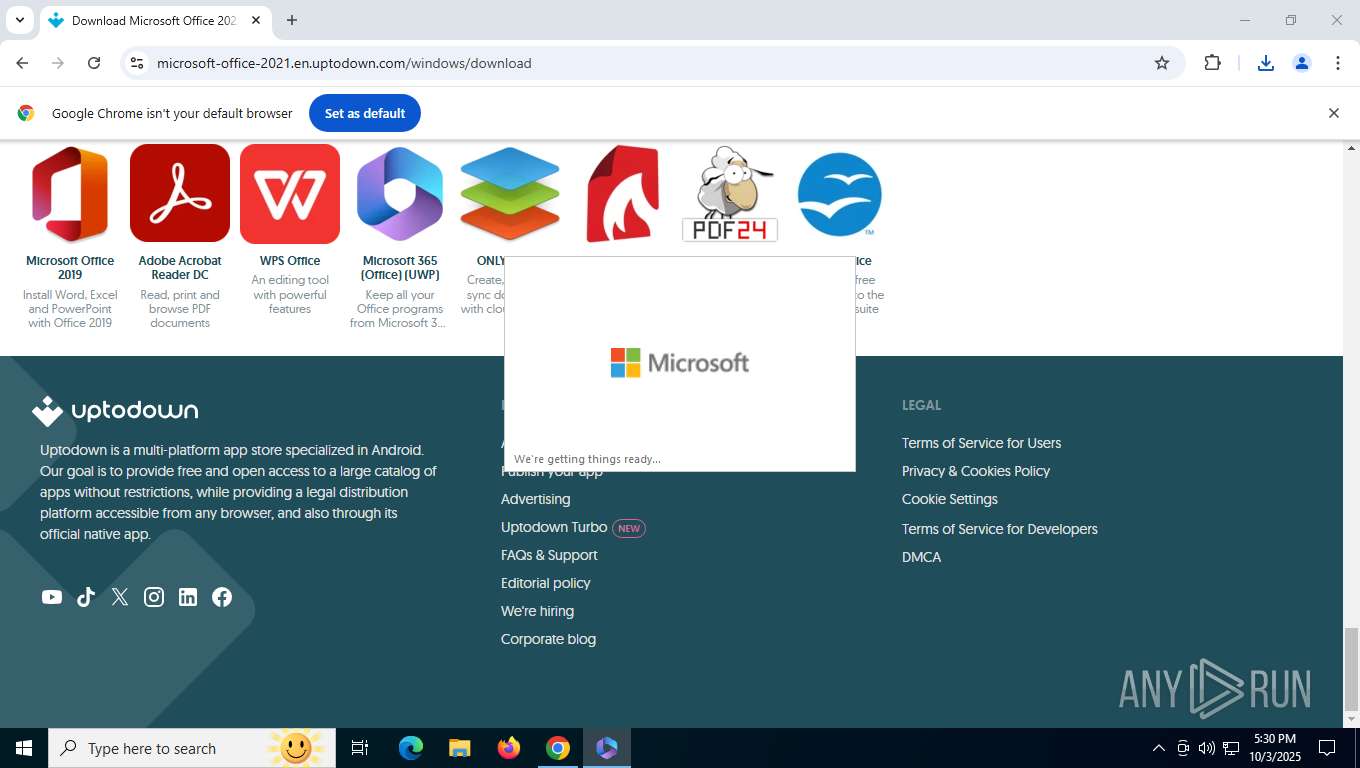1360x768 pixels.
Task: Open the Microsoft Office 2019 app icon
Action: click(70, 194)
